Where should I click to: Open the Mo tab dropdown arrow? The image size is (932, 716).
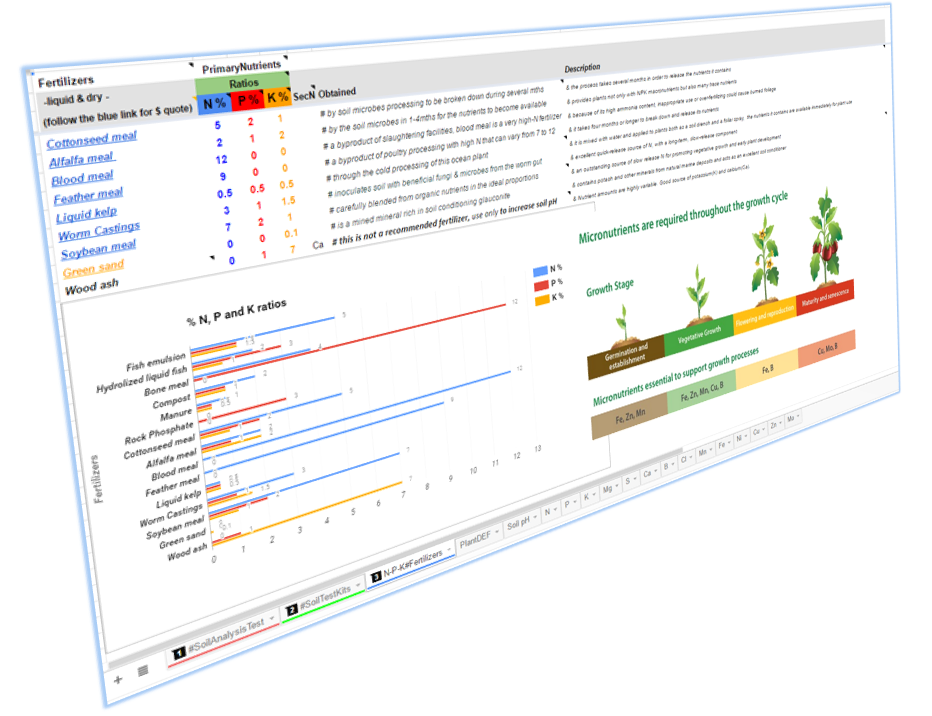point(798,416)
